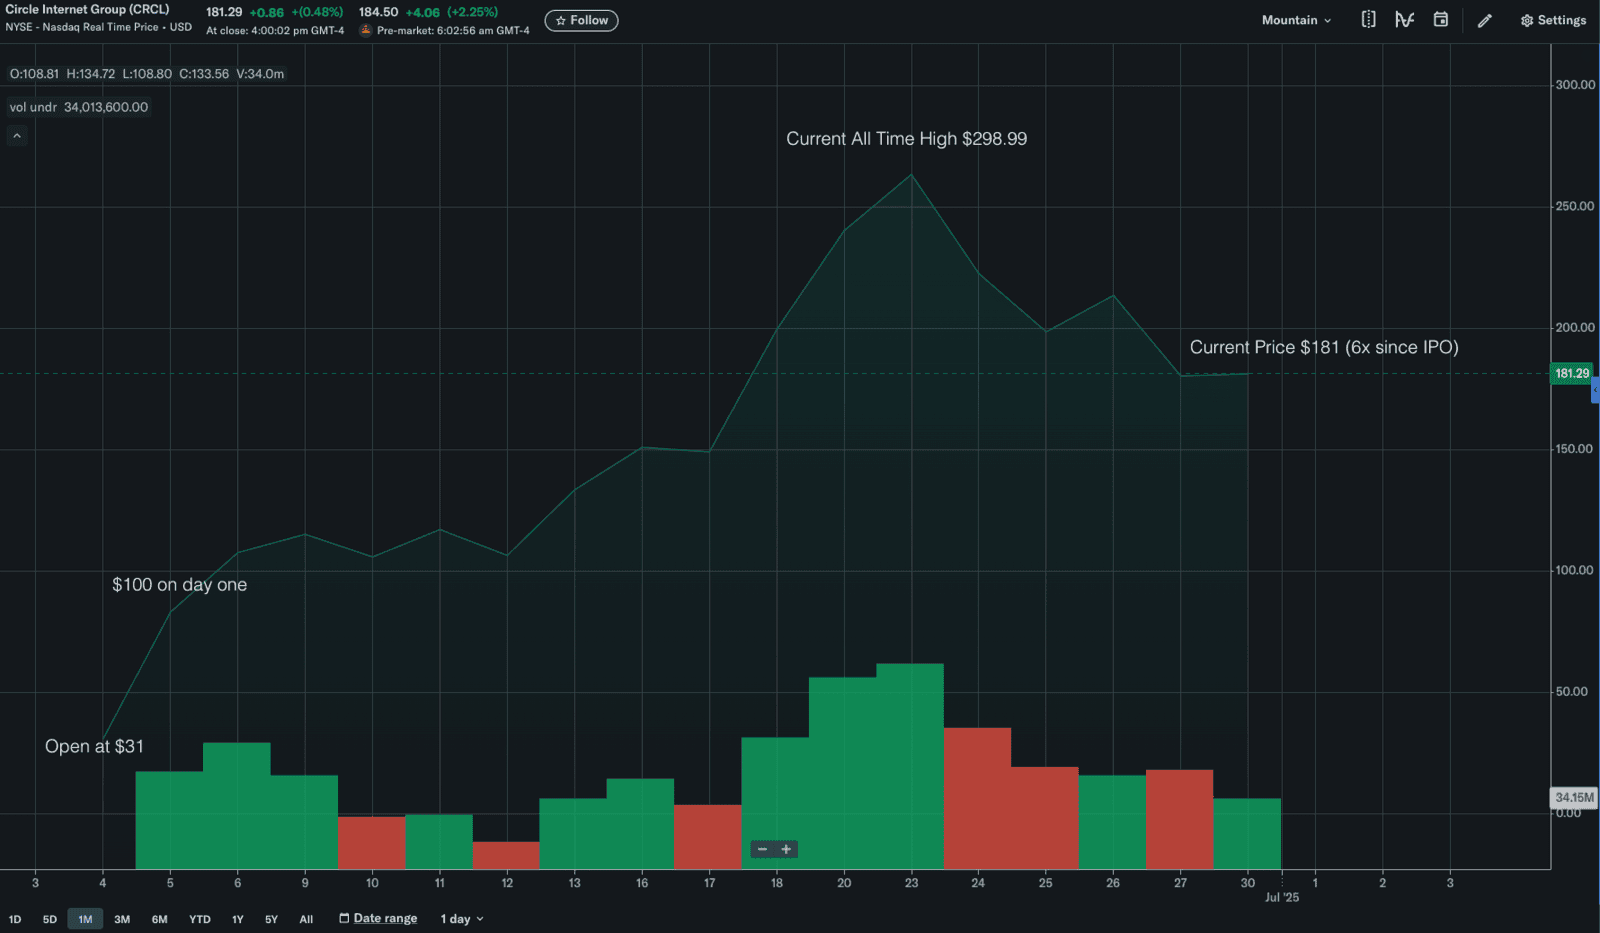1600x933 pixels.
Task: Click the Jul '25 axis label
Action: pyautogui.click(x=1282, y=897)
